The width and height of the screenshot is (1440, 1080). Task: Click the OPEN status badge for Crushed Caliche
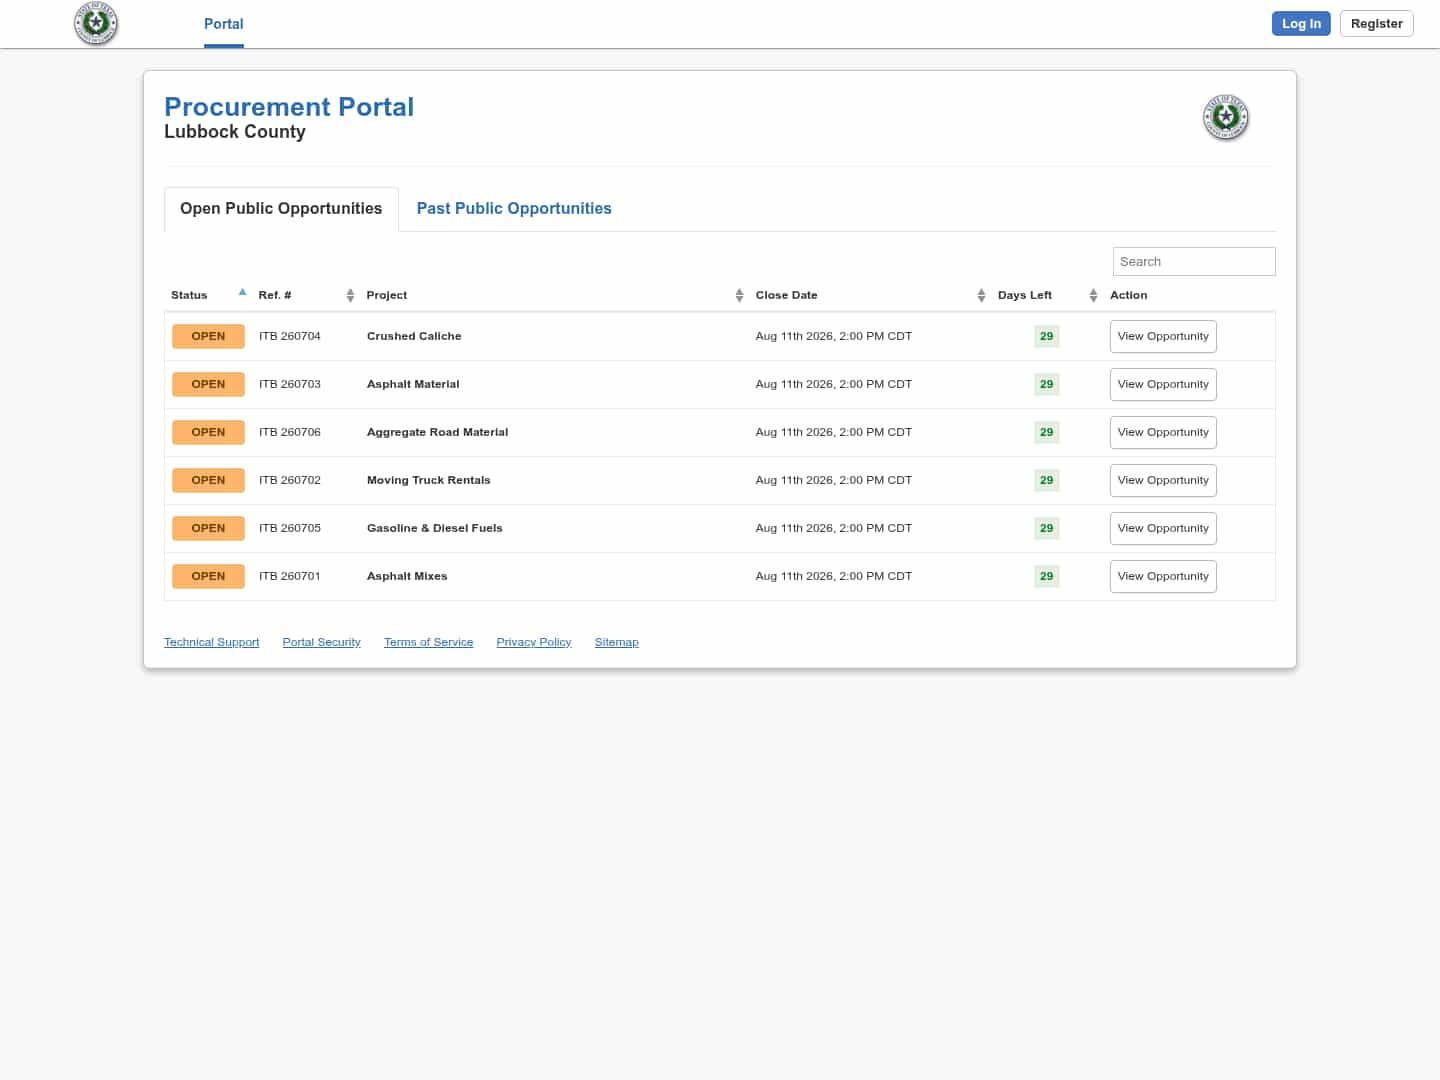(208, 336)
